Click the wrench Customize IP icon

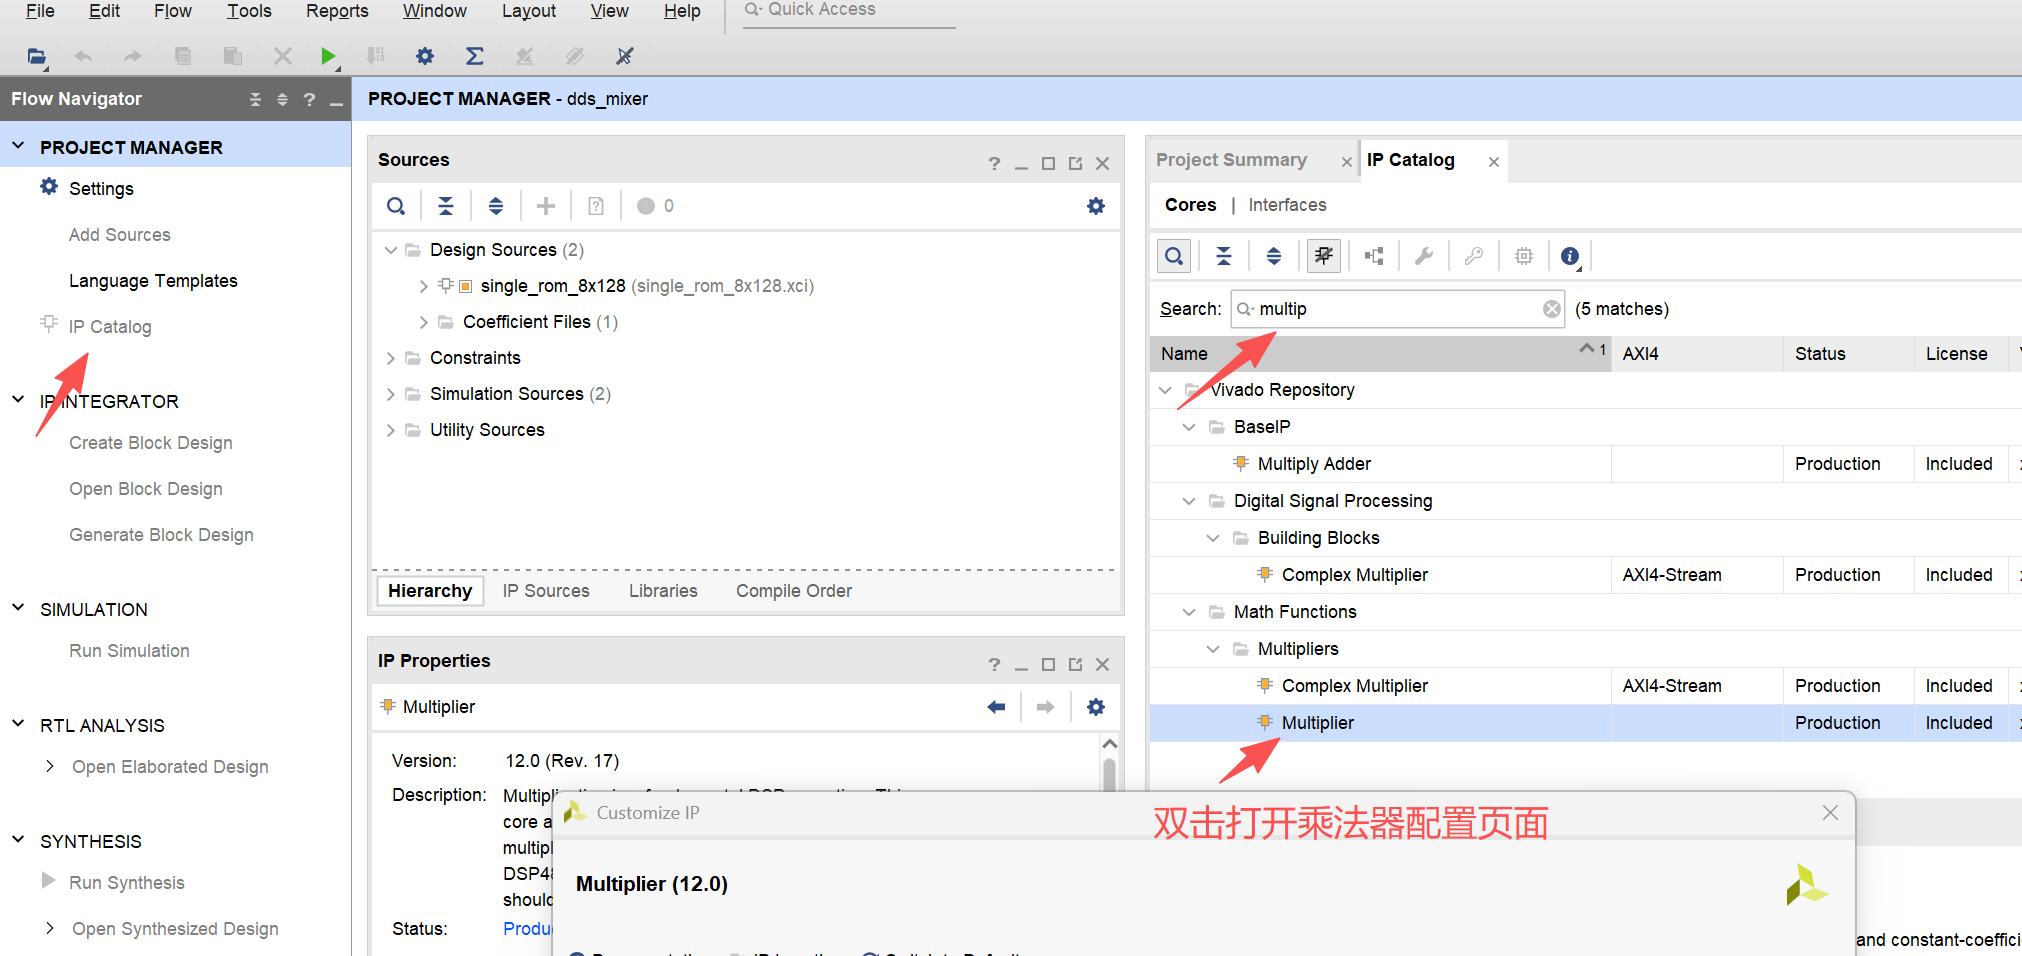pyautogui.click(x=1424, y=256)
